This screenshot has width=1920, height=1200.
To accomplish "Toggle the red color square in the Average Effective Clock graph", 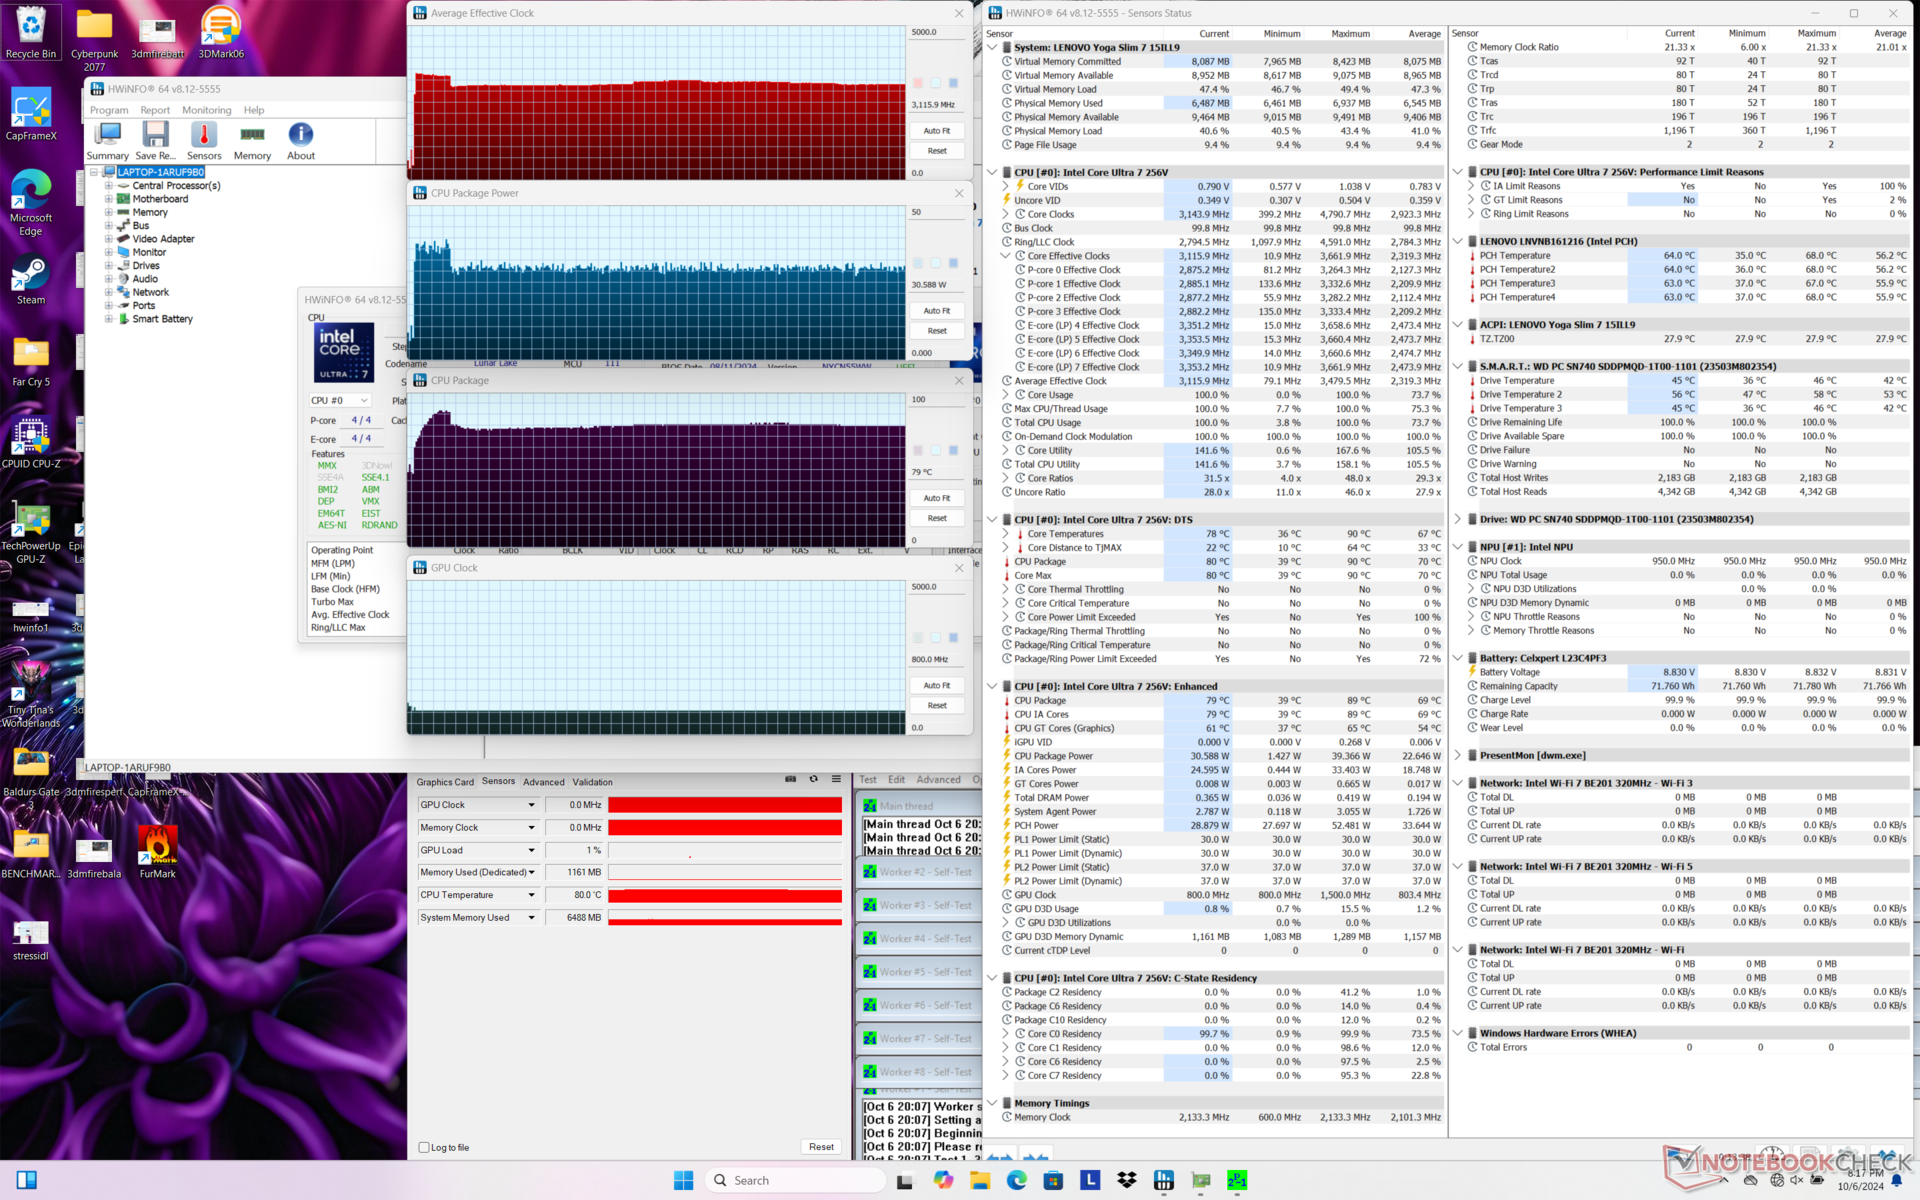I will pos(918,83).
